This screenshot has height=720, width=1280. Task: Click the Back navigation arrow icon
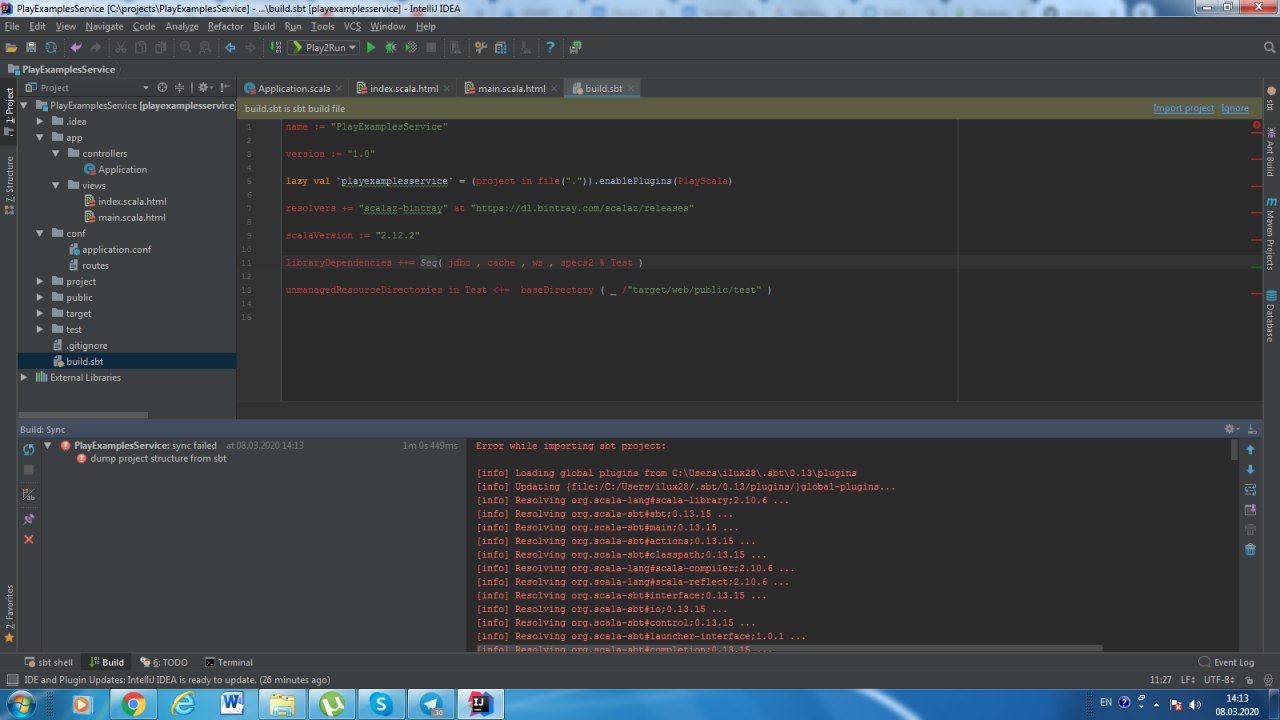tap(230, 47)
